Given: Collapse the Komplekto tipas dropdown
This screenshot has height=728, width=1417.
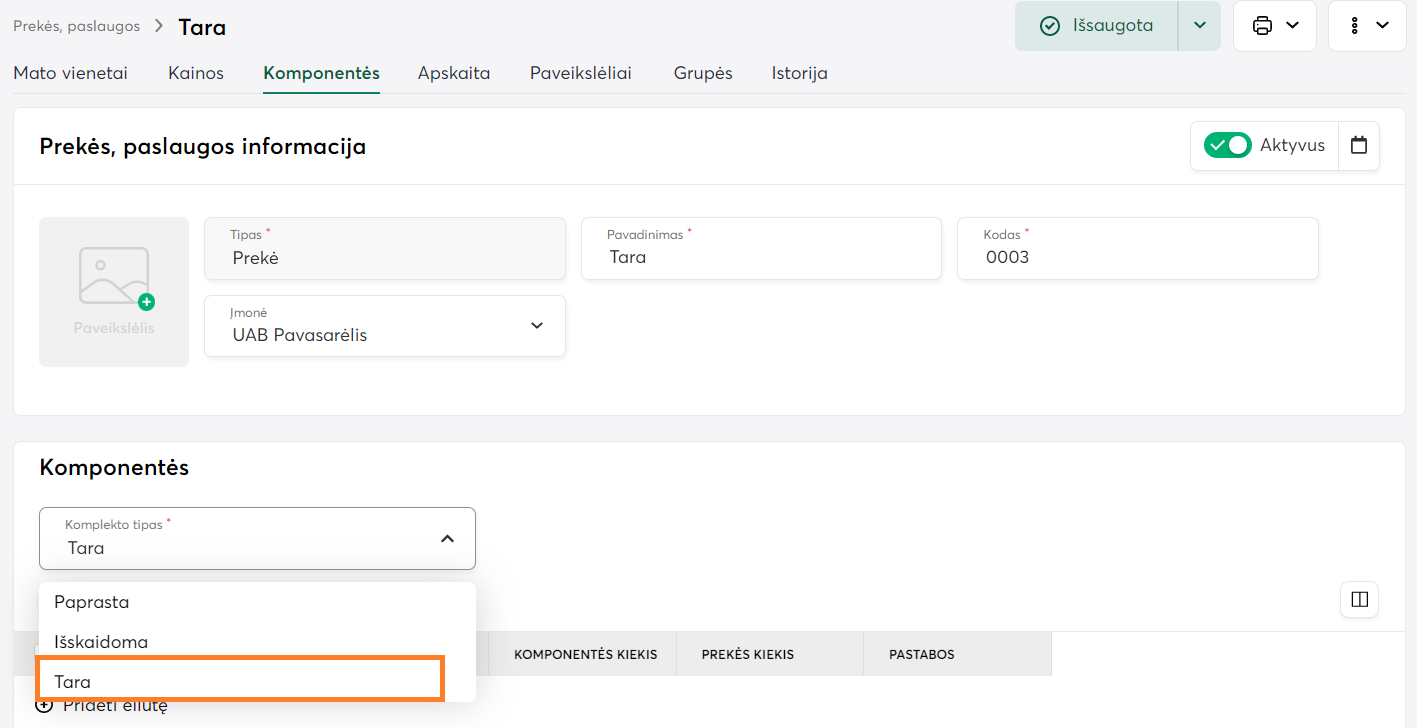Looking at the screenshot, I should pos(447,539).
